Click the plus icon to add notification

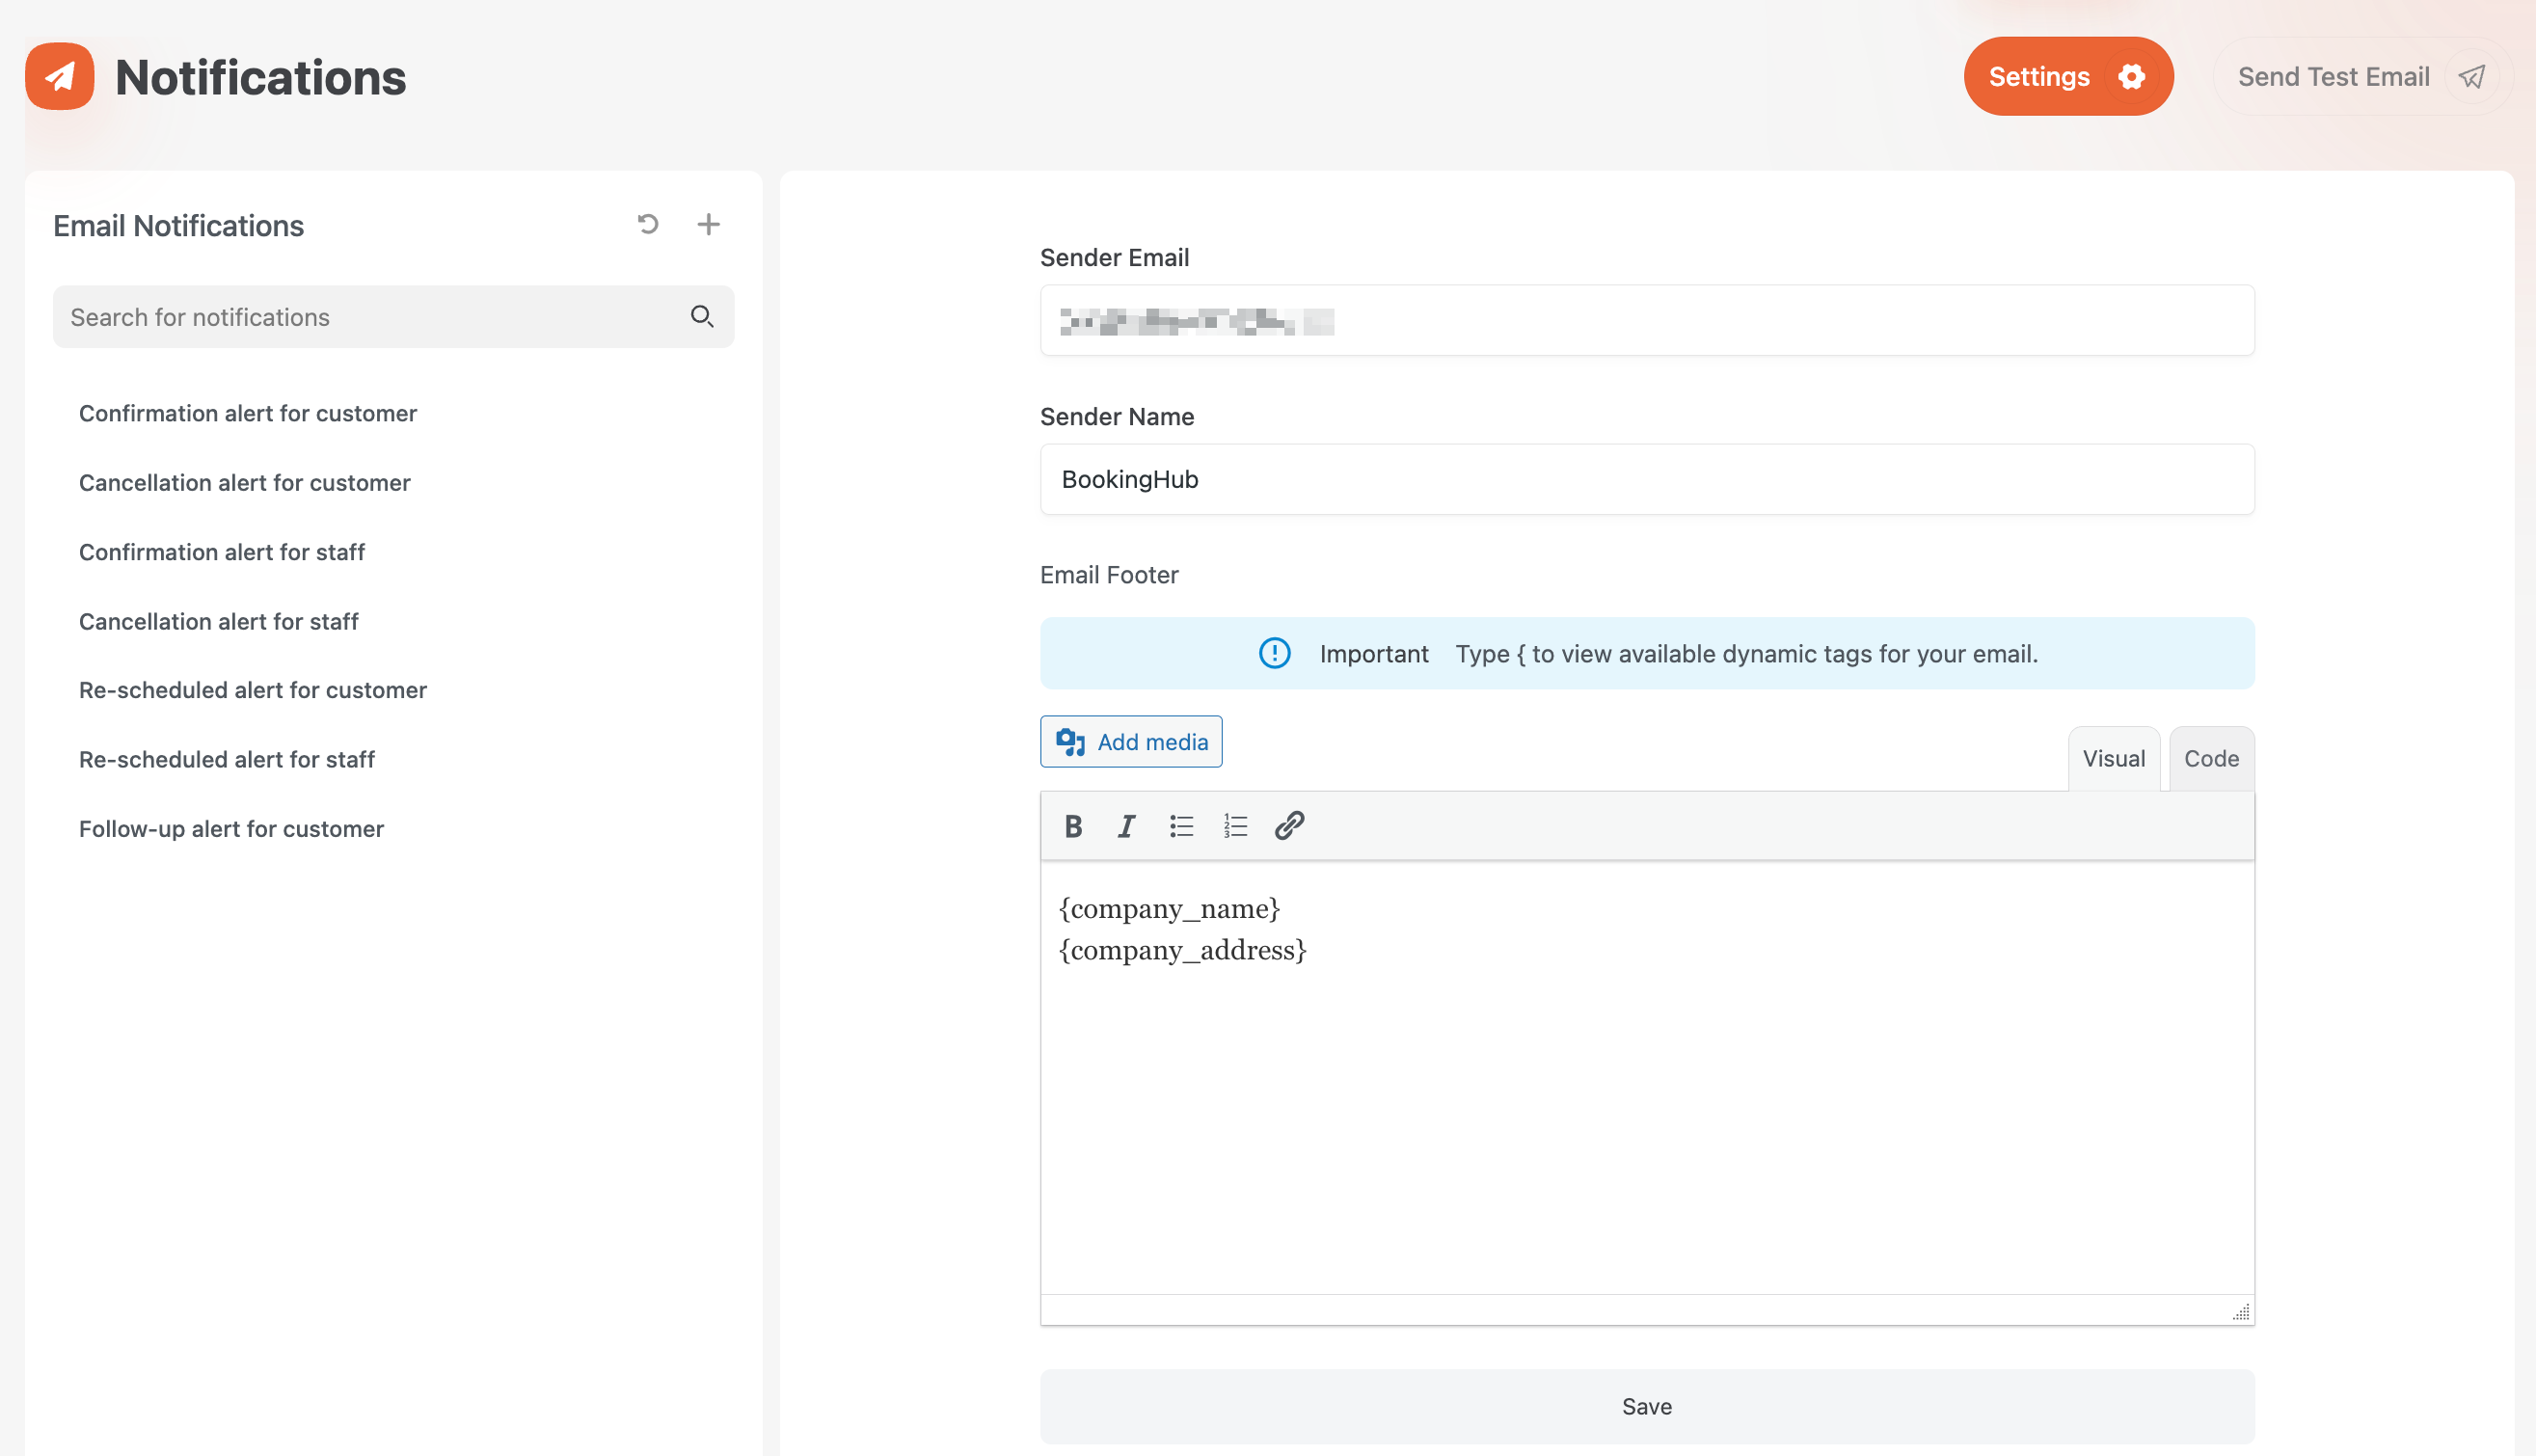click(x=708, y=224)
